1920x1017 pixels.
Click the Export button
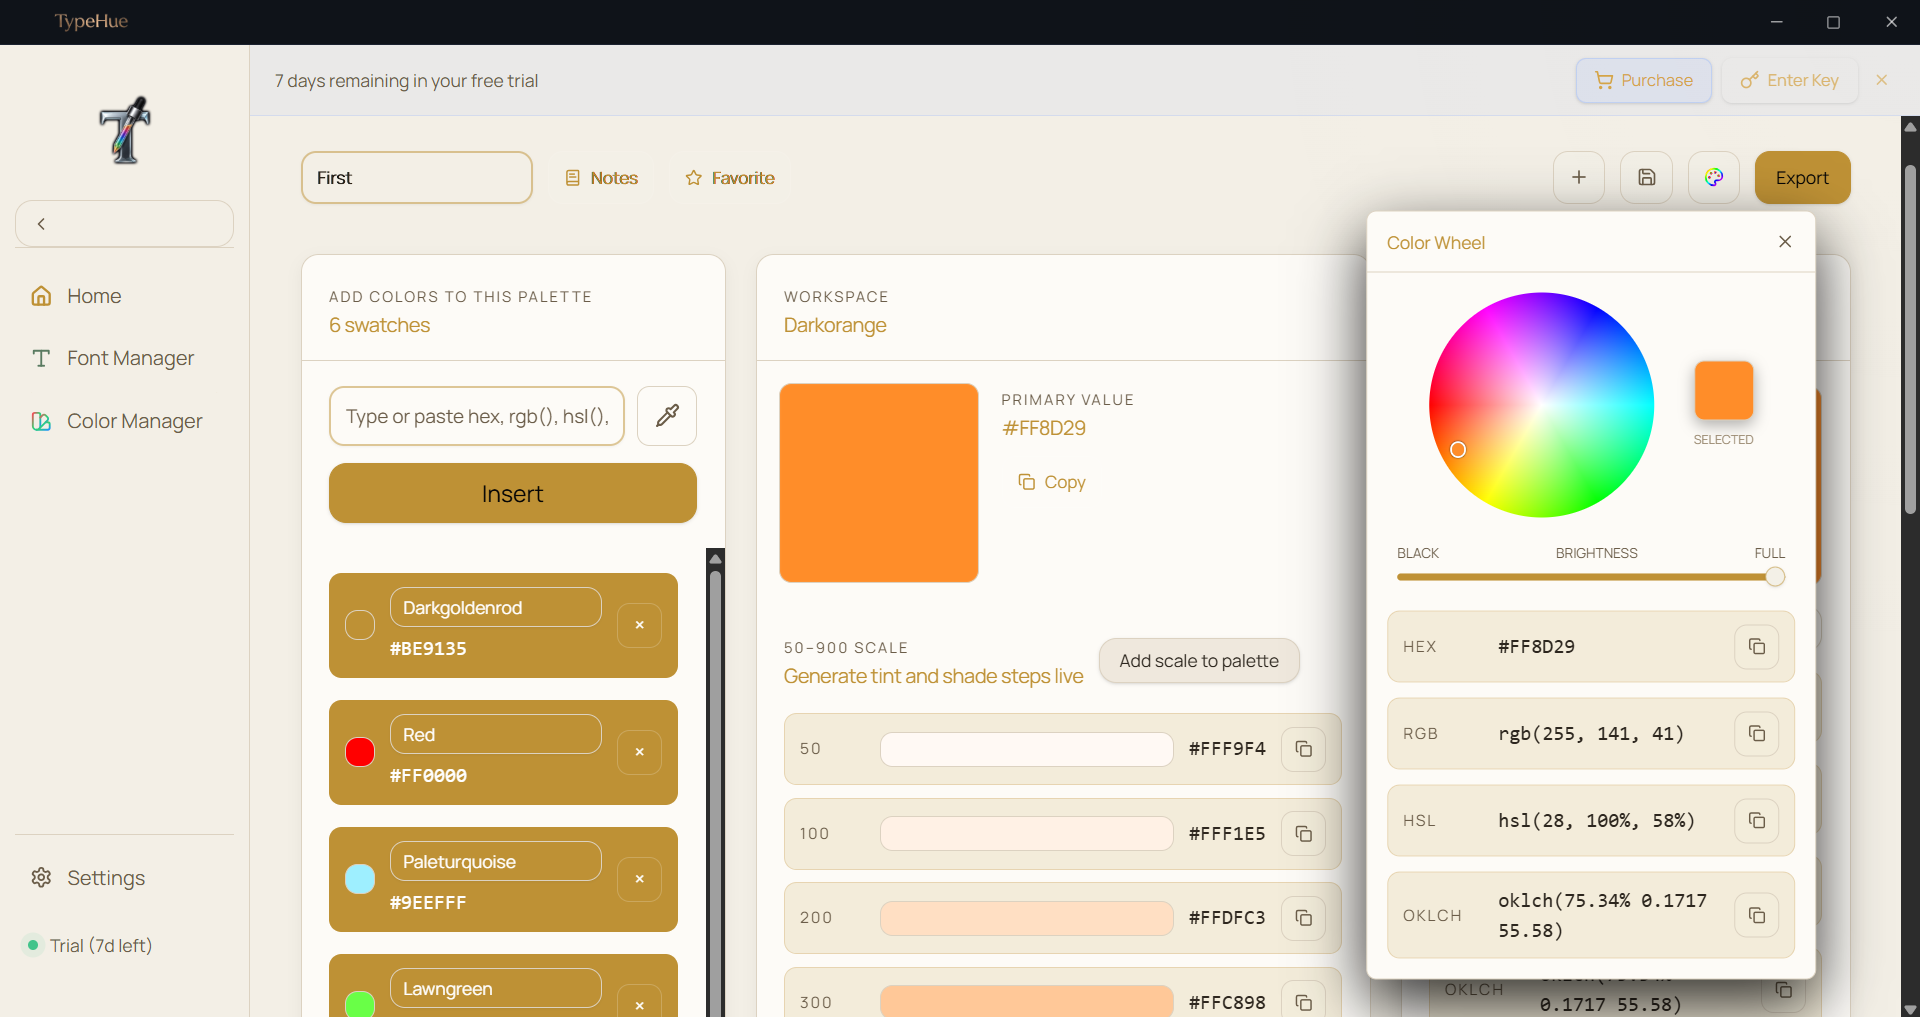tap(1802, 178)
